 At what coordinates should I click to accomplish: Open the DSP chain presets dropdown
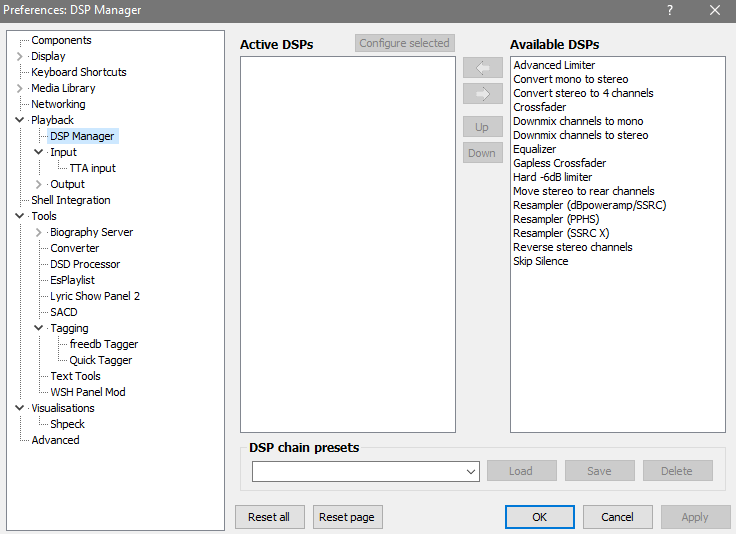pos(471,471)
